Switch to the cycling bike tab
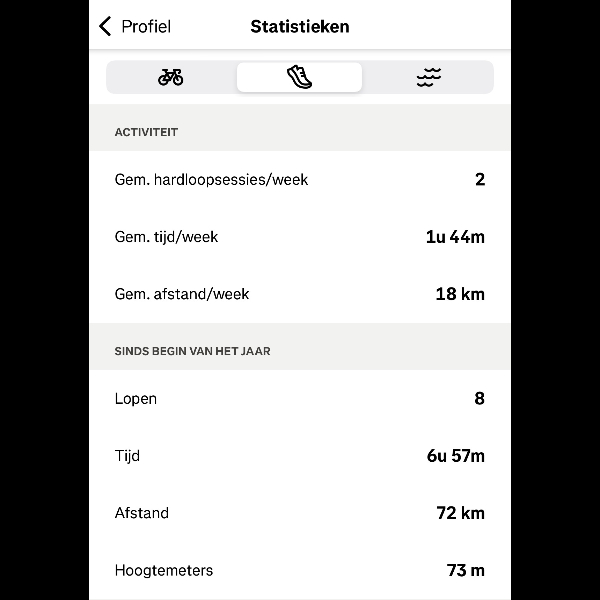The height and width of the screenshot is (600, 600). pos(171,77)
